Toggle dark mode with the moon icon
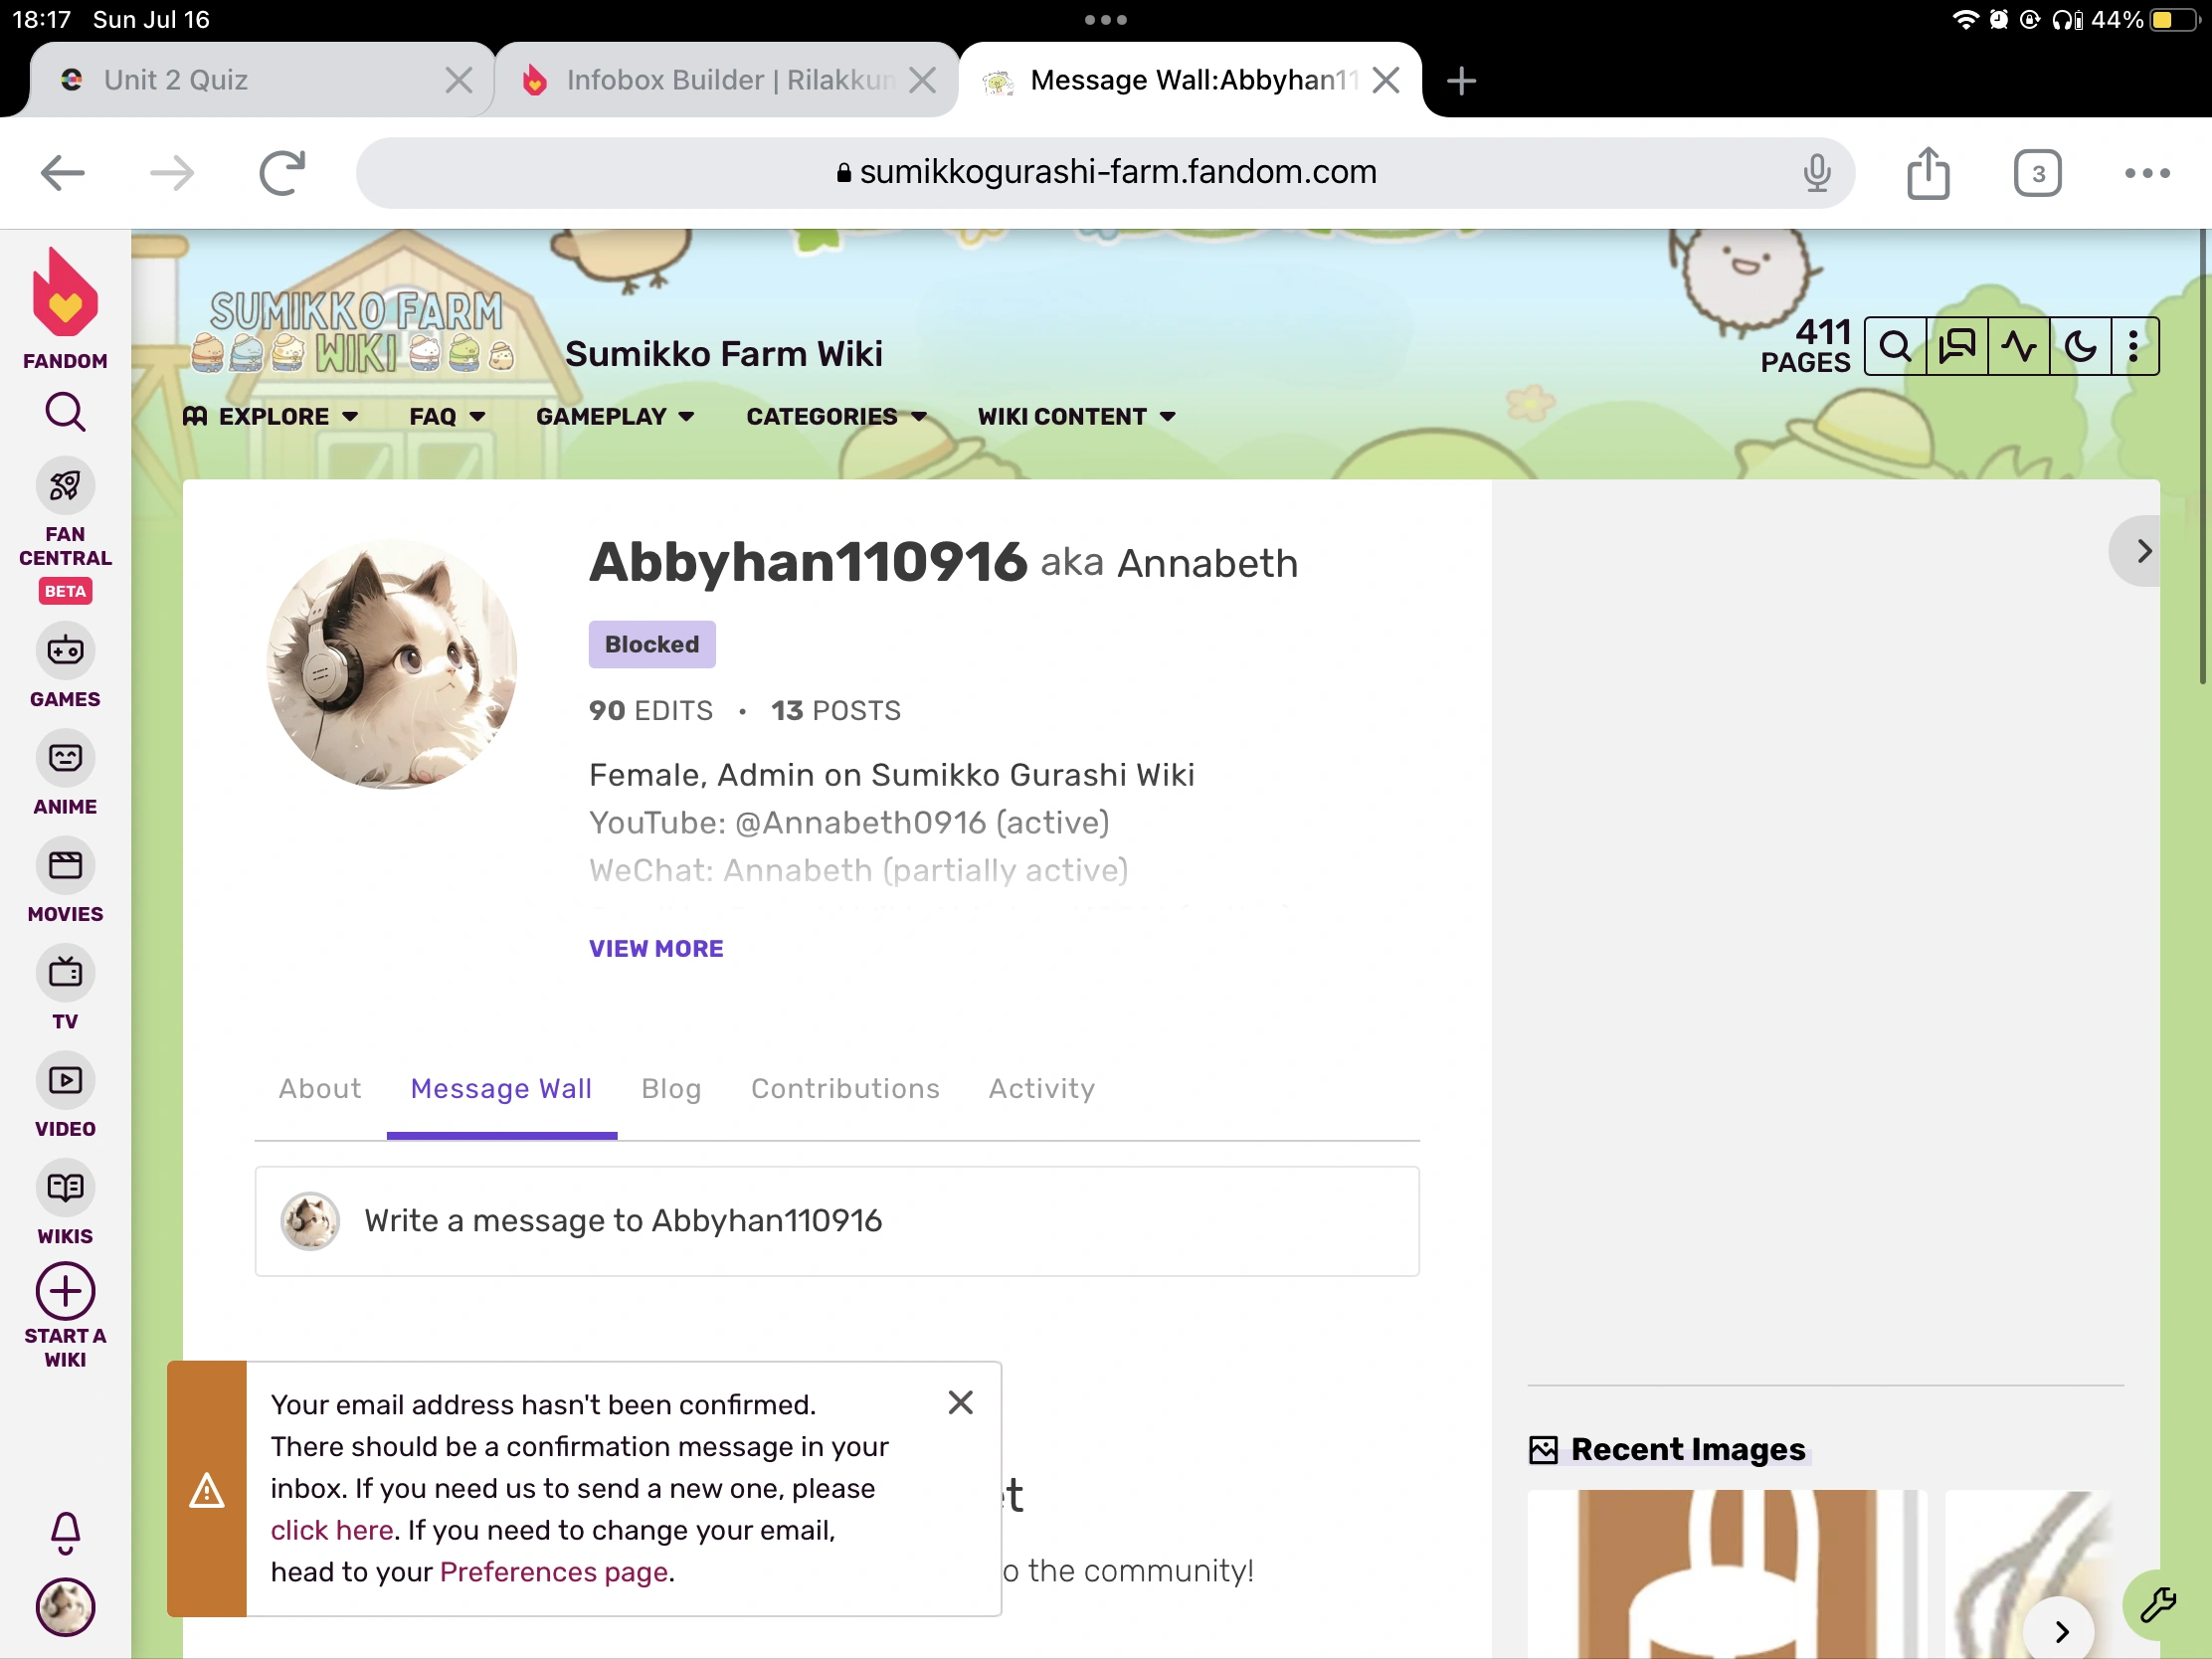Image resolution: width=2212 pixels, height=1659 pixels. click(2080, 346)
